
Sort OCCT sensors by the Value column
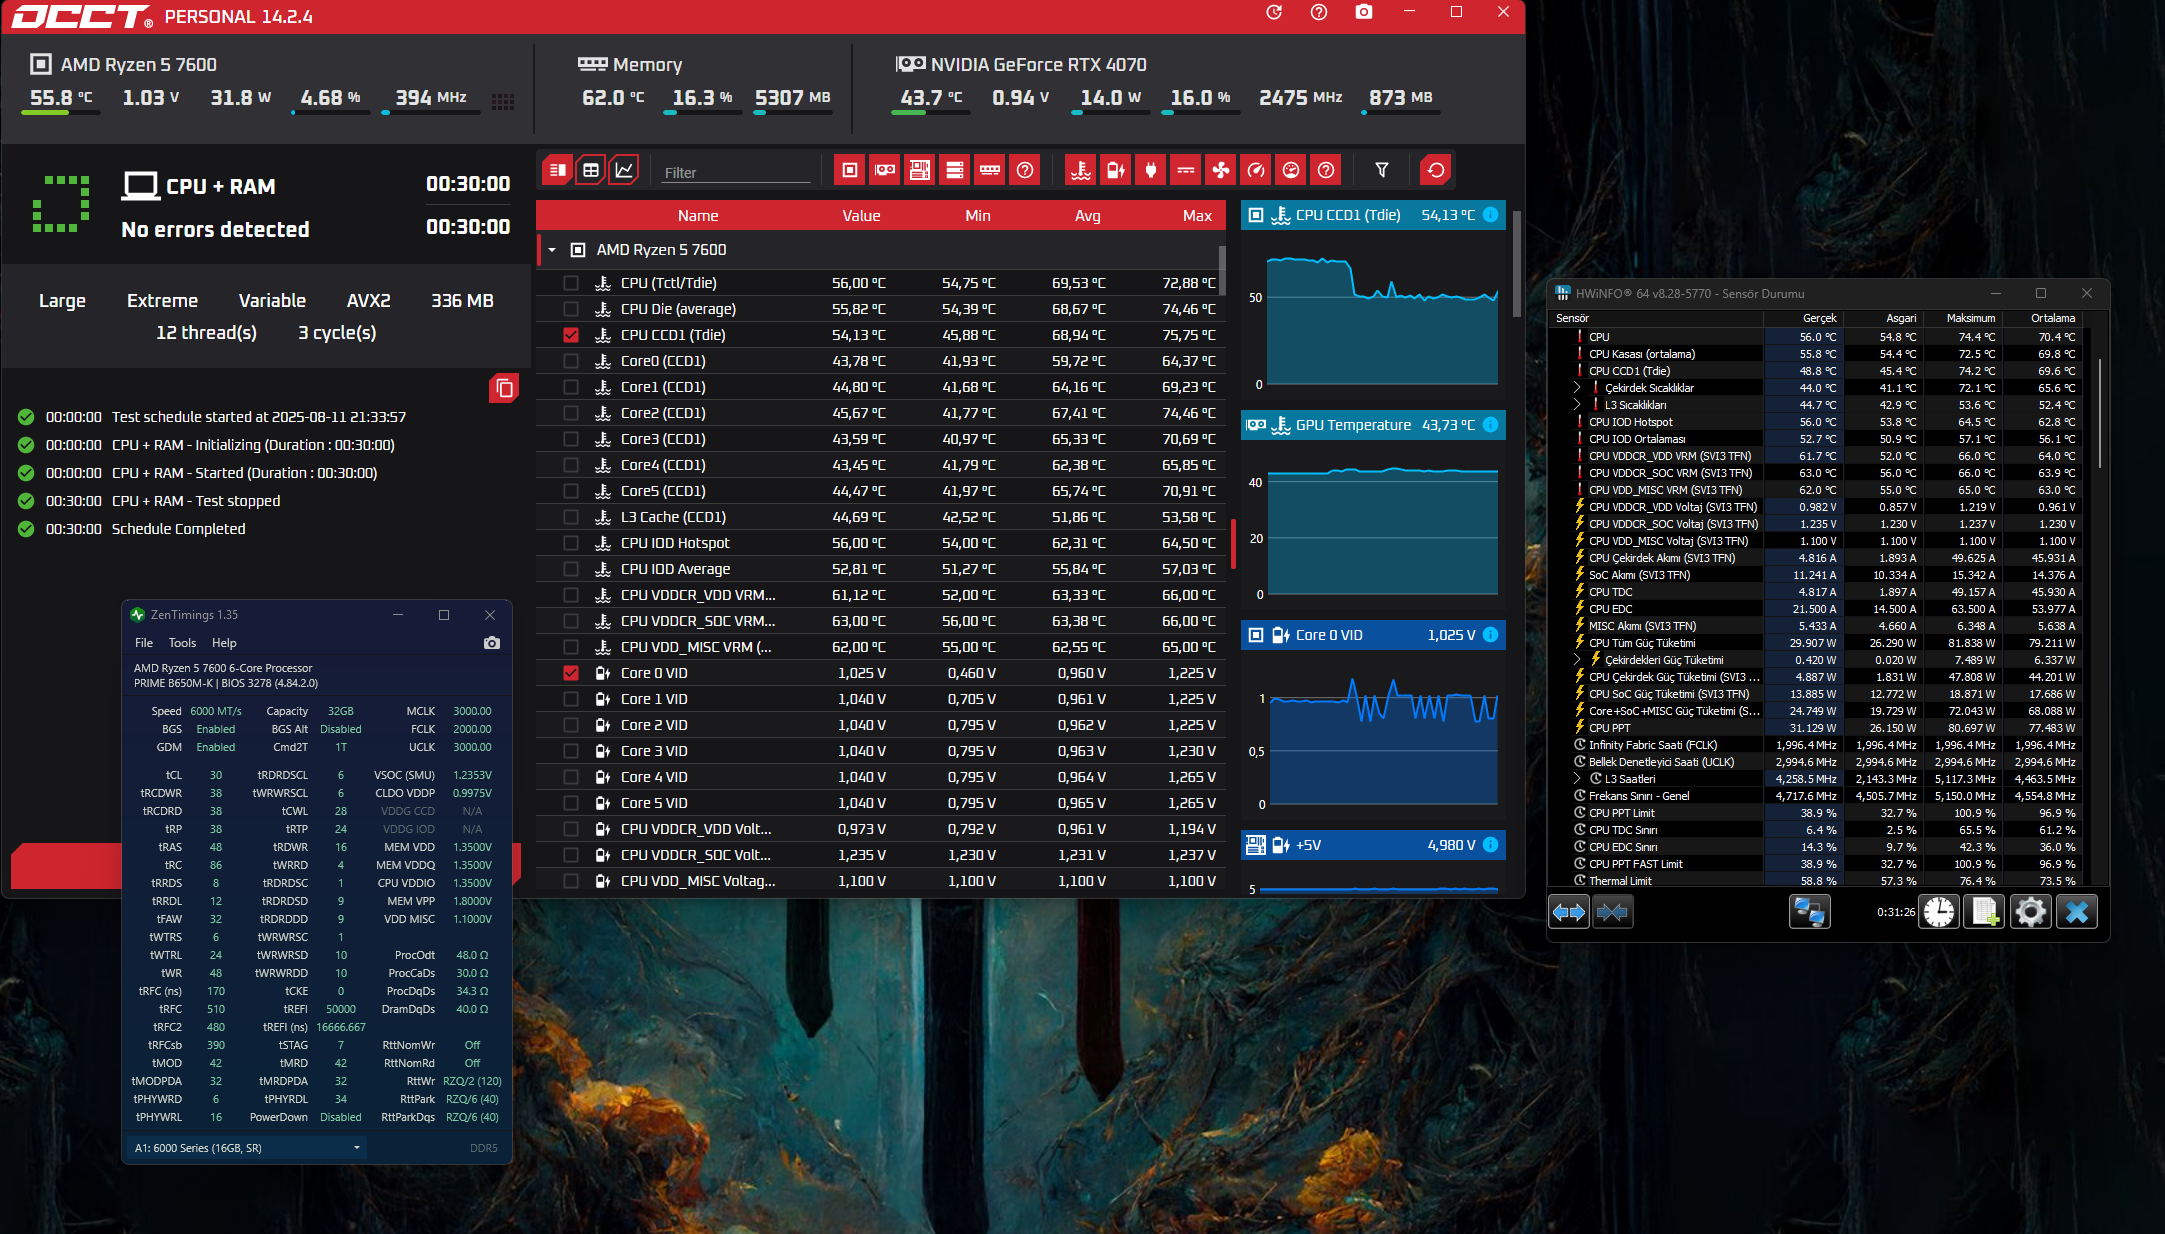point(861,216)
